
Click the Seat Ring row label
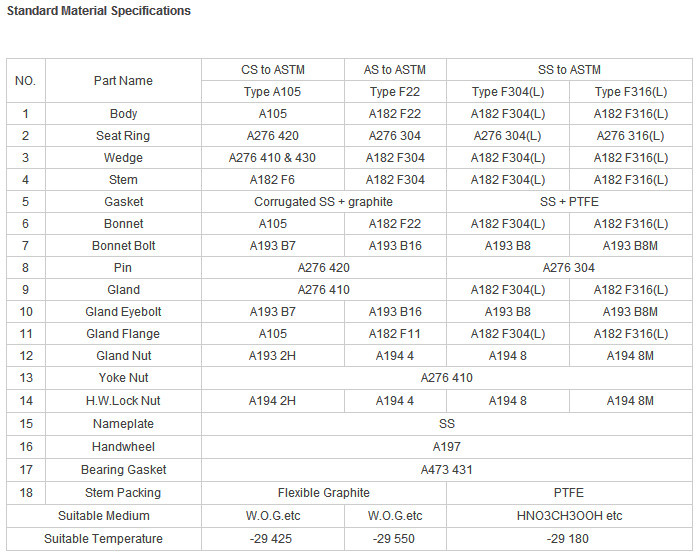click(123, 136)
